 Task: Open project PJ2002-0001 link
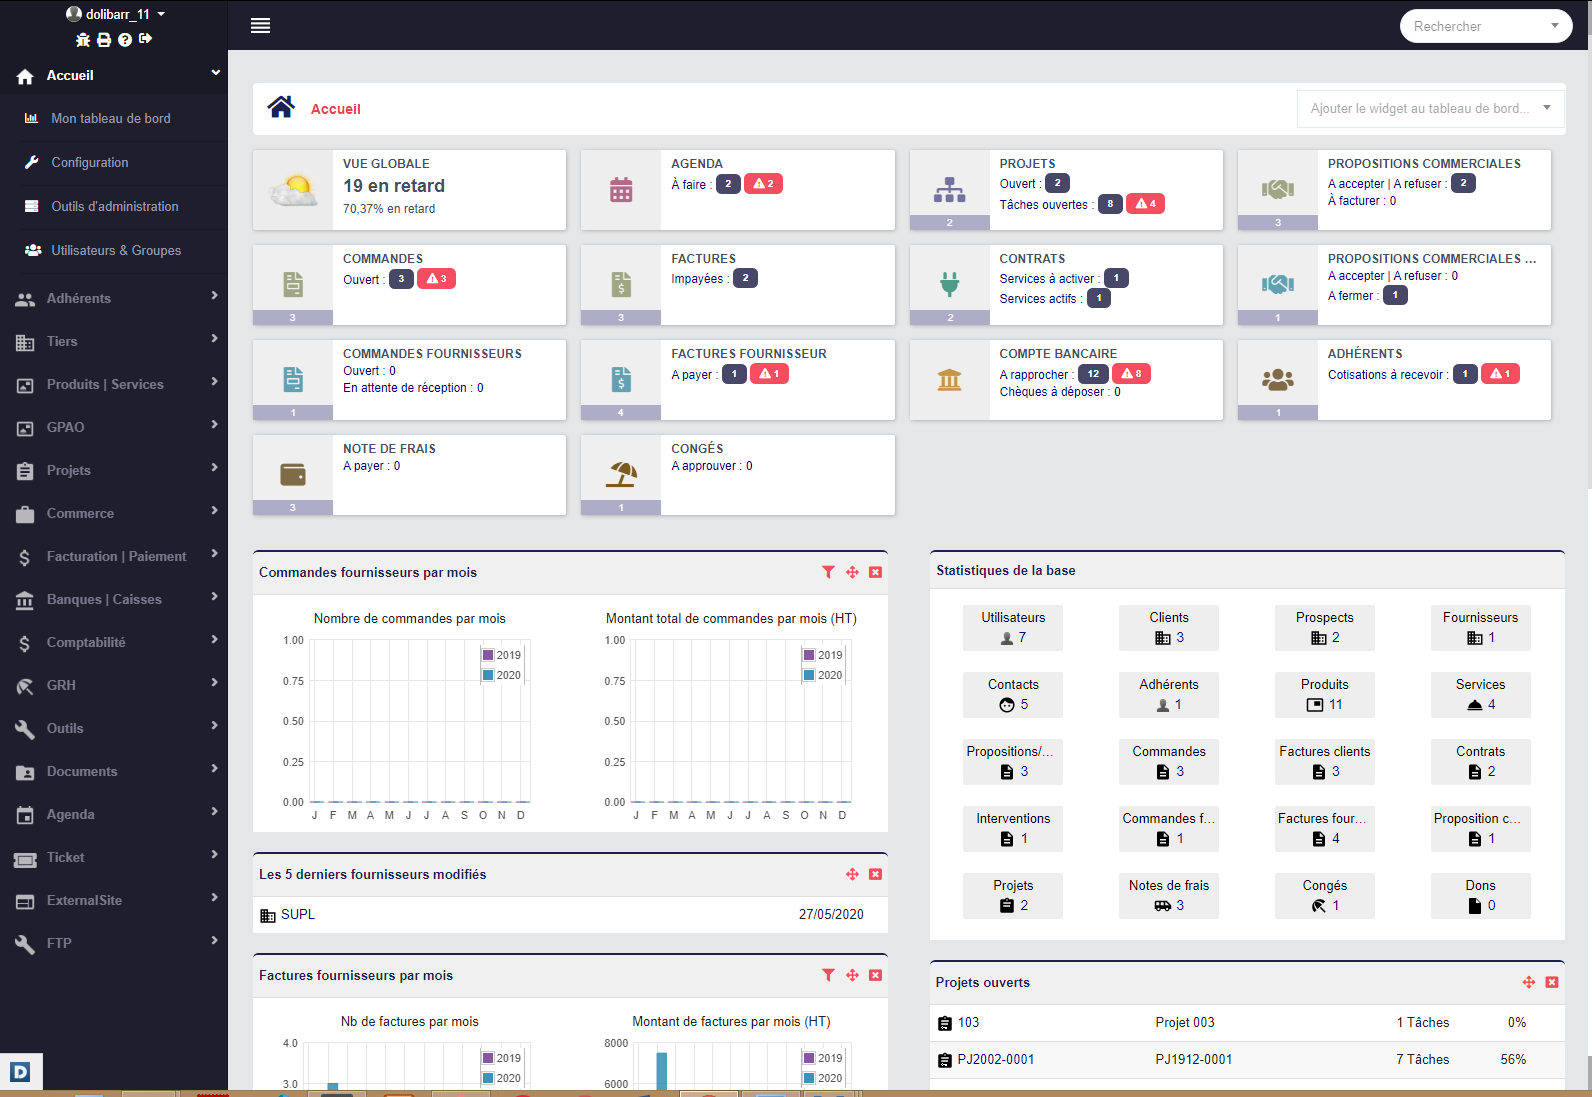(x=995, y=1059)
